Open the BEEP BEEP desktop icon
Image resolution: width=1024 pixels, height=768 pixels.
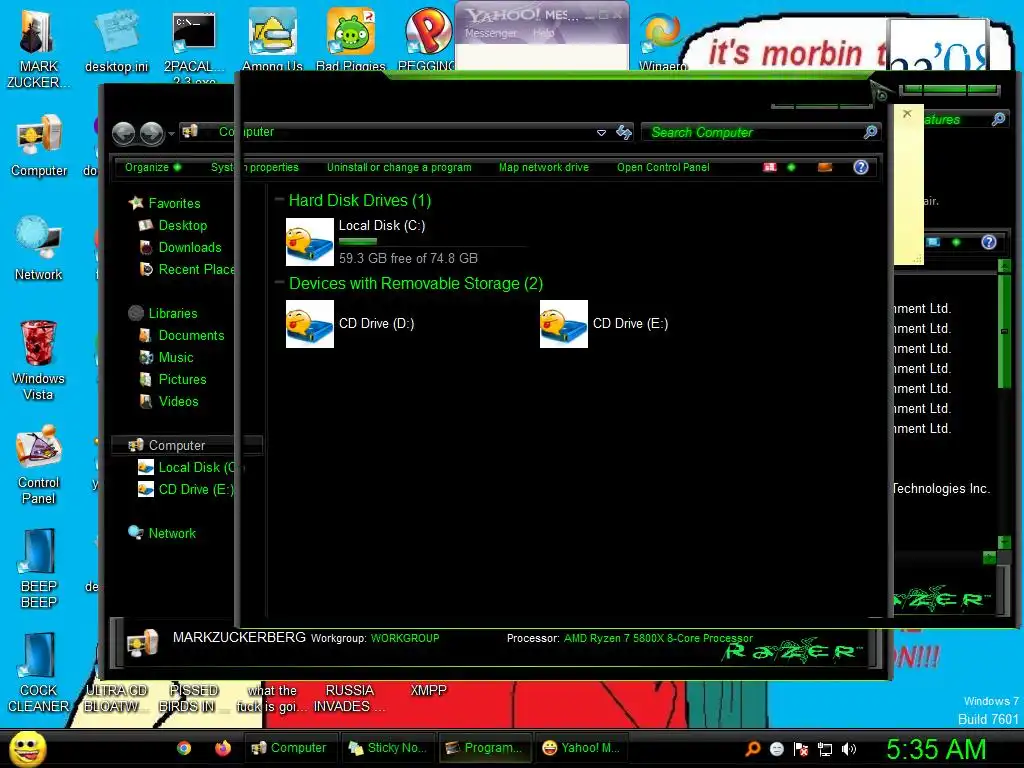(x=39, y=569)
